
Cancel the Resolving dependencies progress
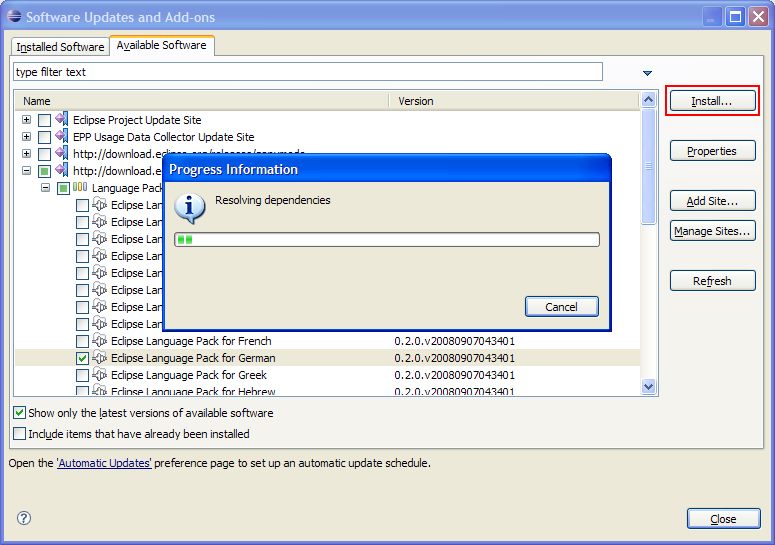pos(561,306)
